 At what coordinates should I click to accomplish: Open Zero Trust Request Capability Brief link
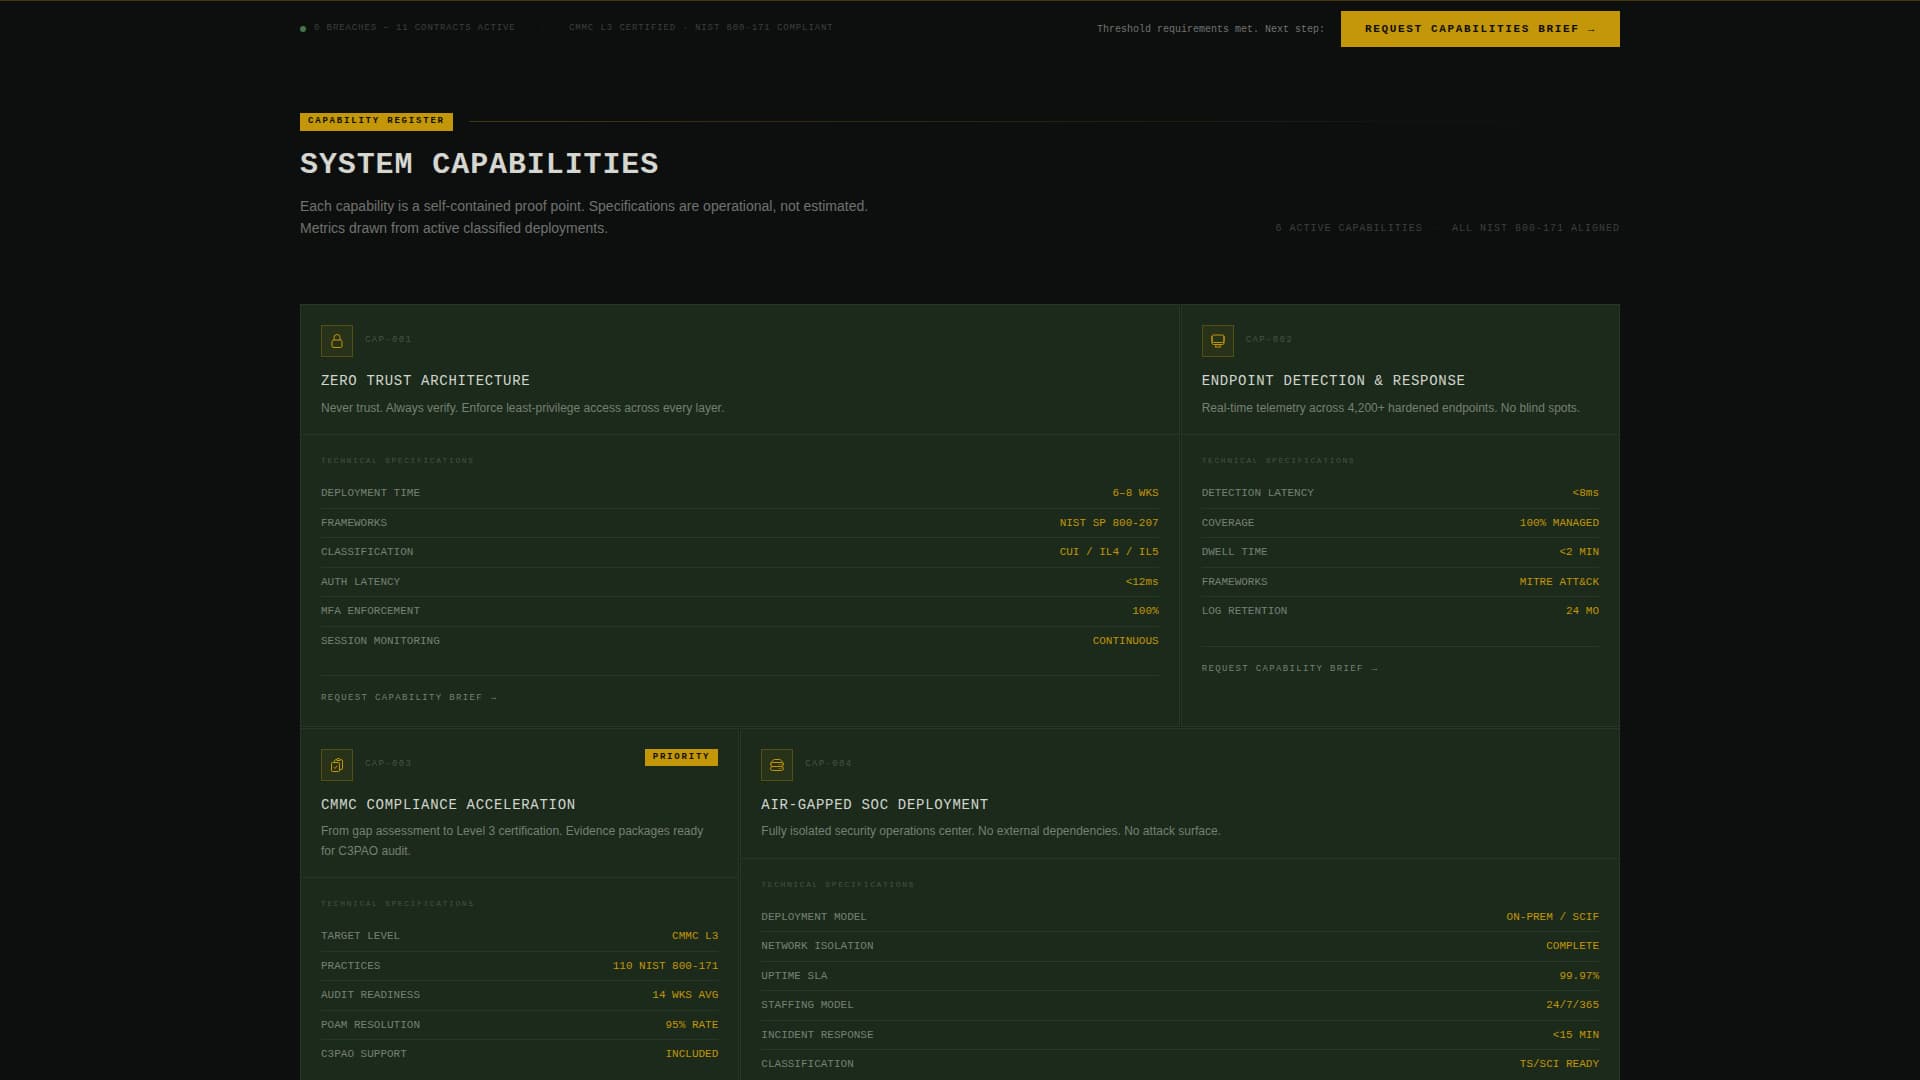click(x=409, y=697)
